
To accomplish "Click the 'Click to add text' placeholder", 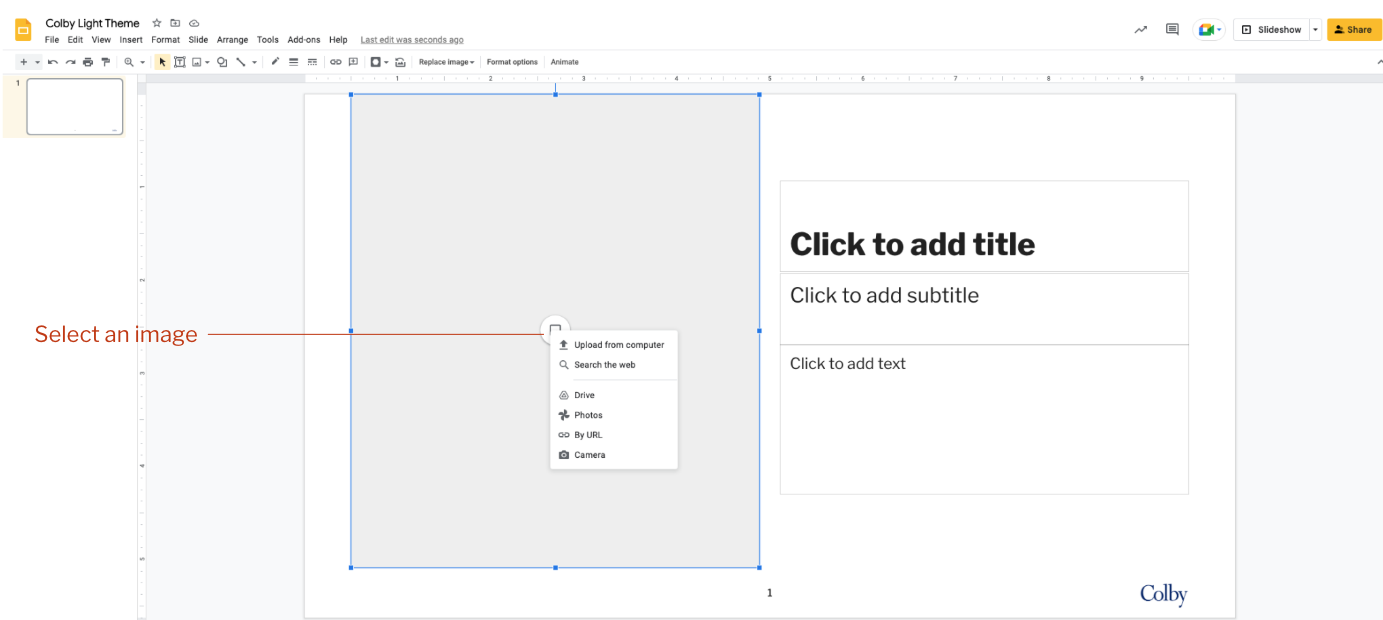I will 984,420.
